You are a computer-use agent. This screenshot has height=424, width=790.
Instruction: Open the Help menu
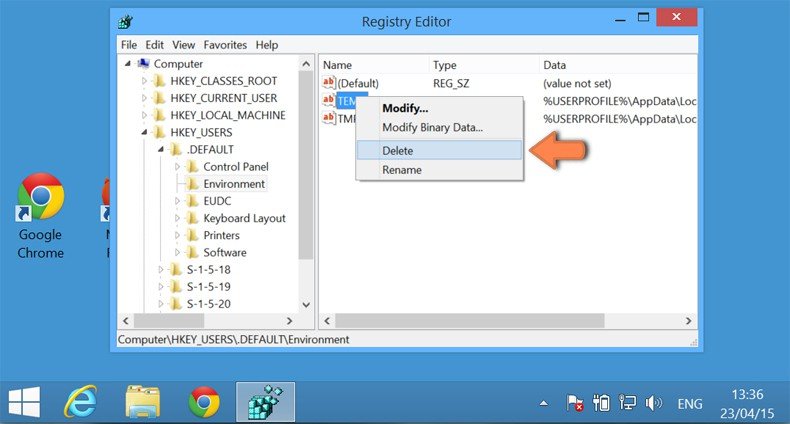[x=267, y=45]
